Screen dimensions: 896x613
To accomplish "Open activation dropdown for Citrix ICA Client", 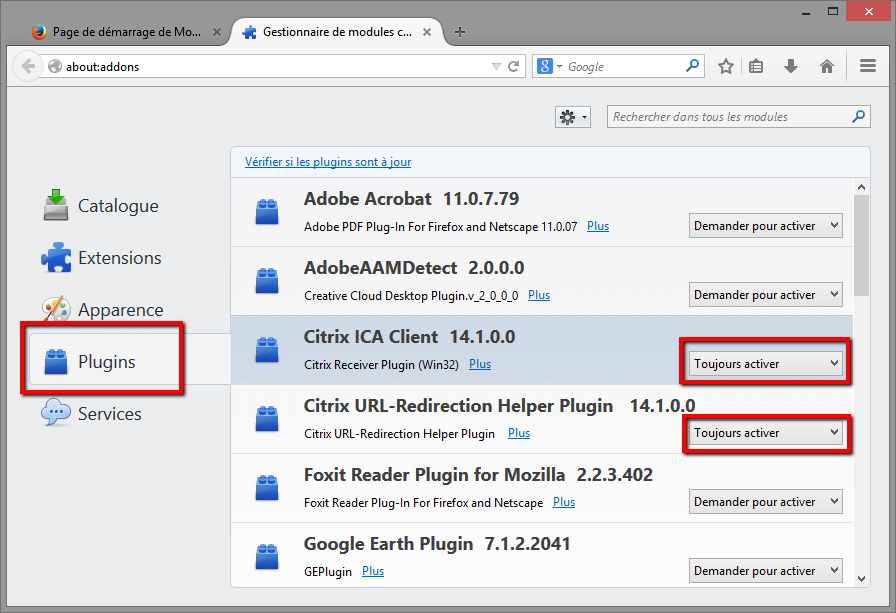I will point(766,364).
